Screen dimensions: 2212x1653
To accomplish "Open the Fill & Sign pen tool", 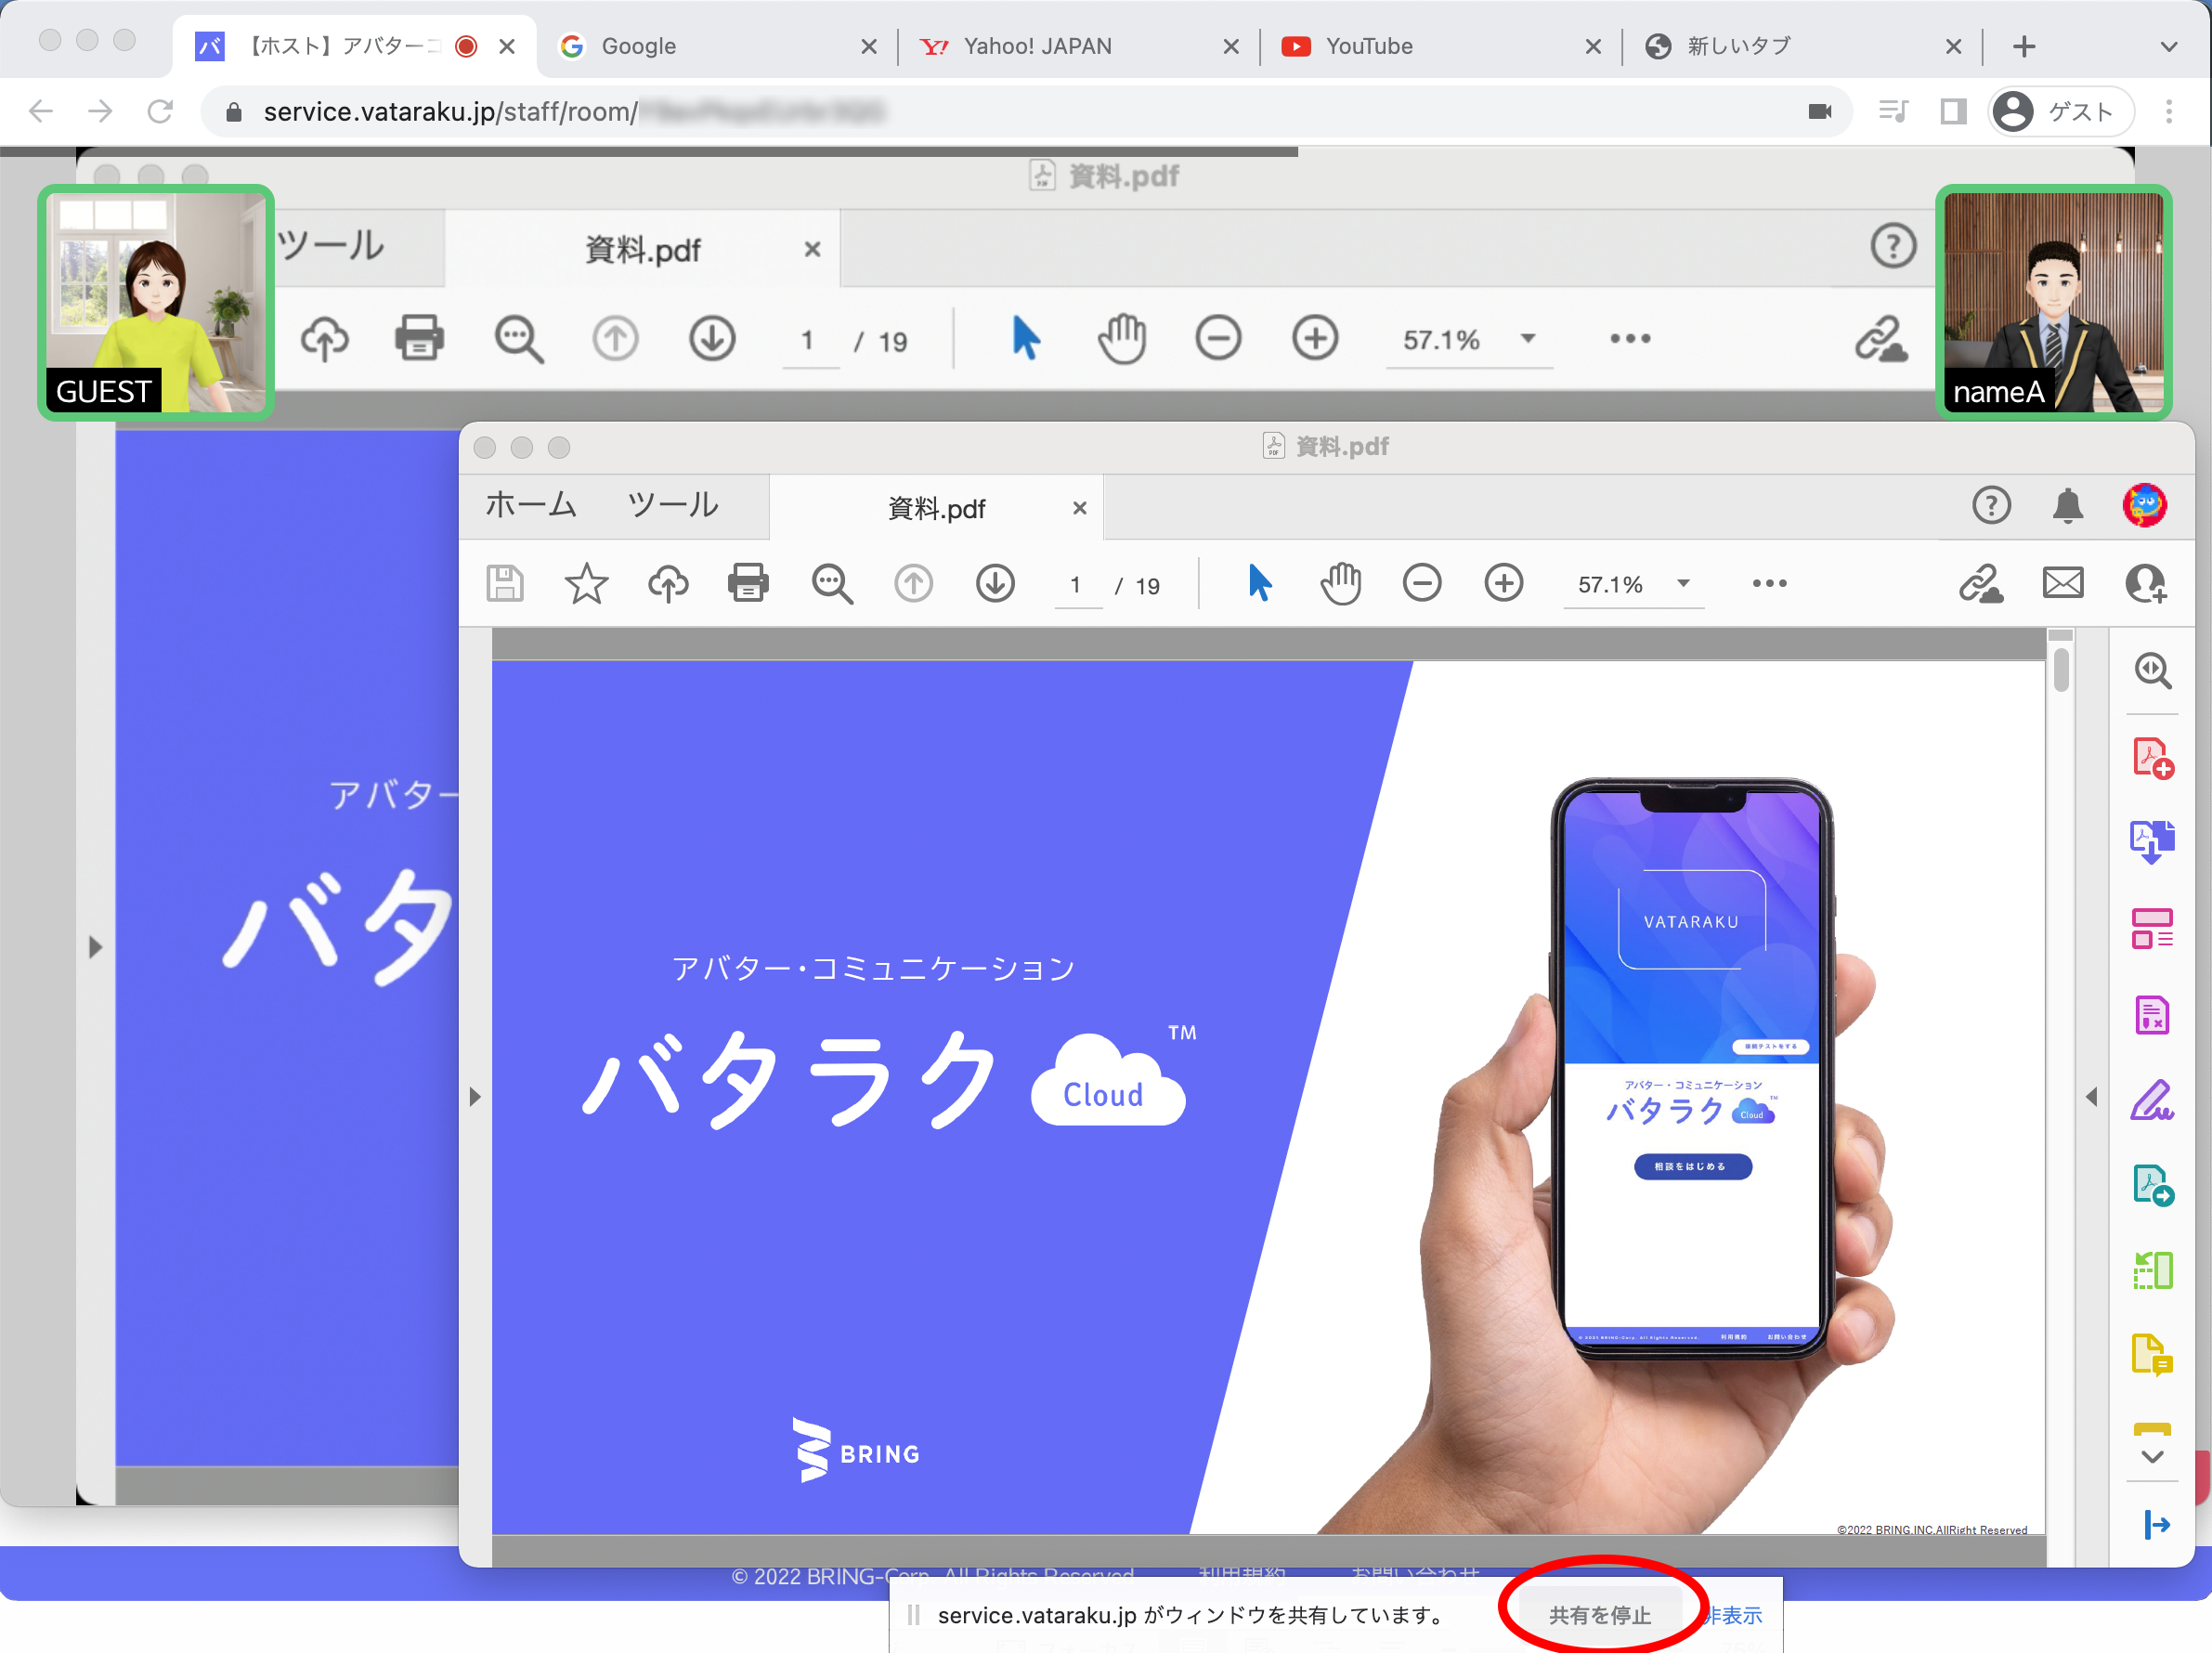I will click(x=2151, y=1100).
